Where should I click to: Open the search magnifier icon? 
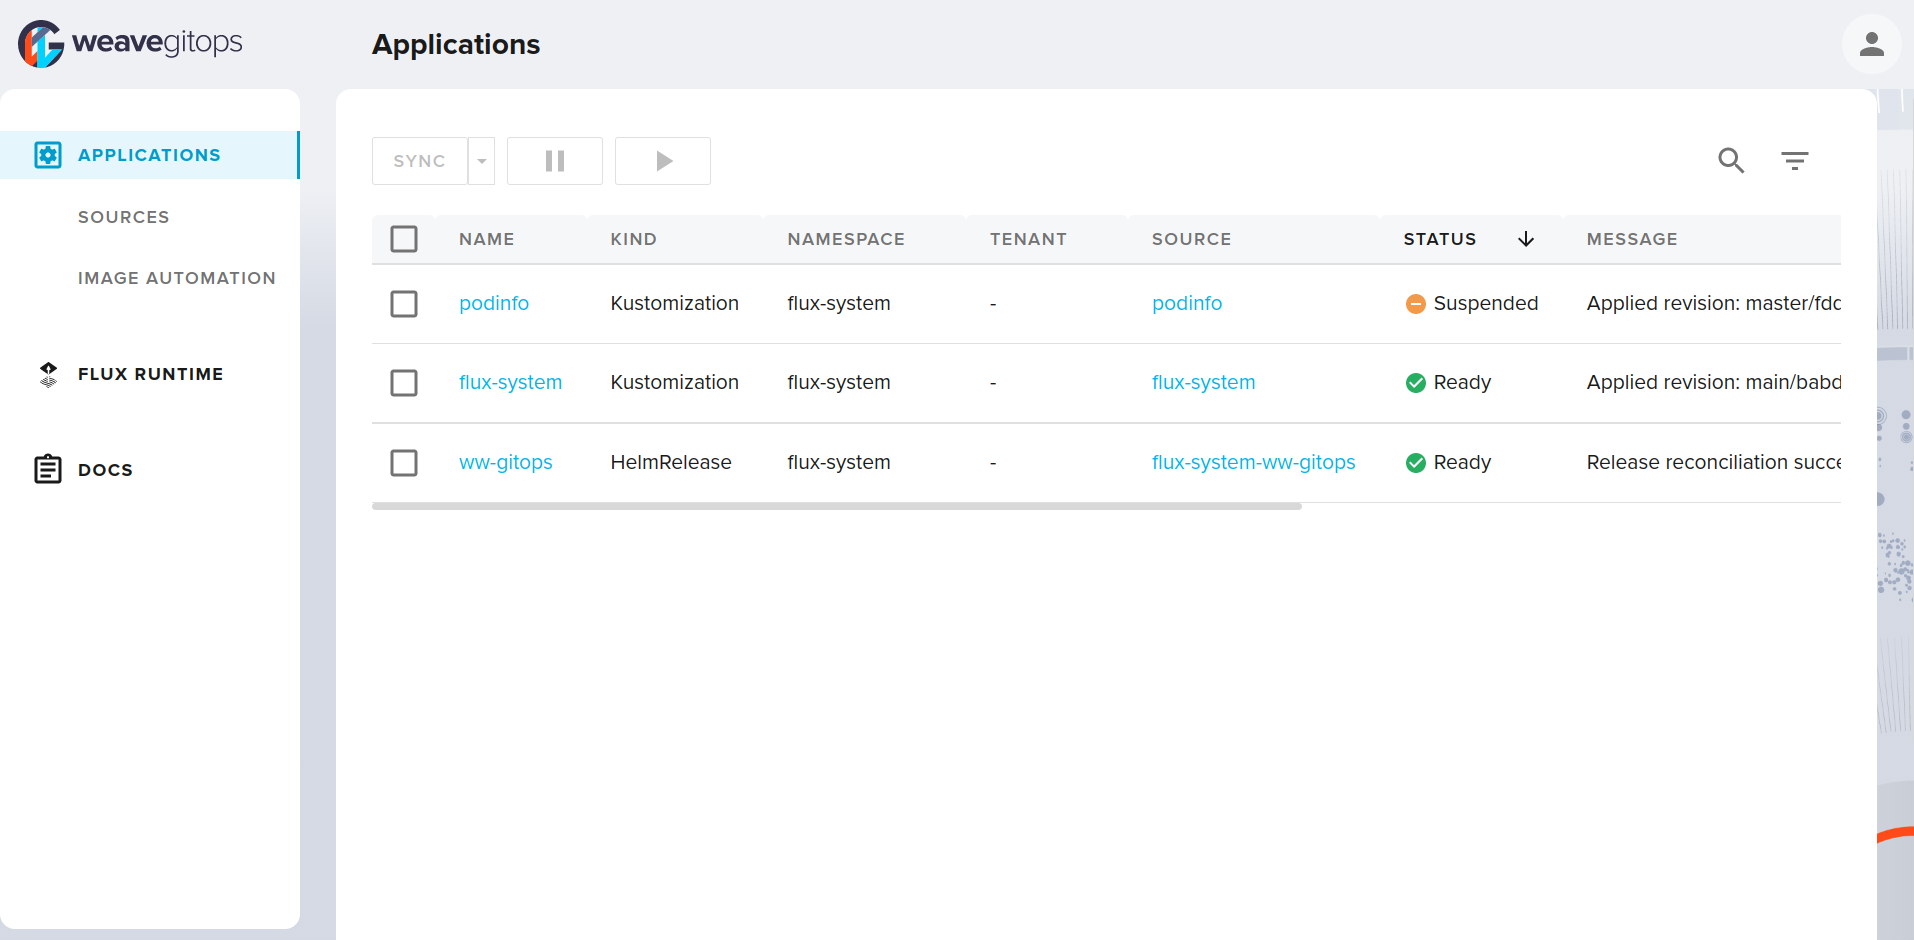coord(1731,160)
